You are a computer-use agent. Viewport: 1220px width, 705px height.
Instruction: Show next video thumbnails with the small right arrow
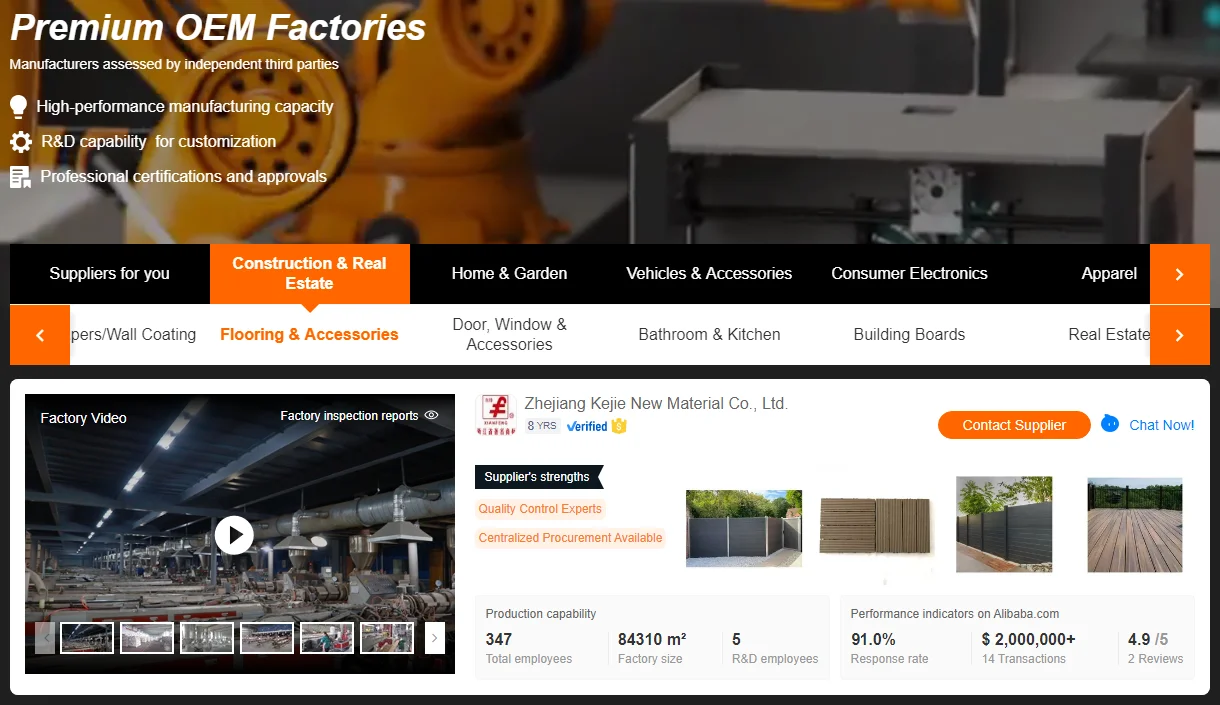tap(435, 638)
